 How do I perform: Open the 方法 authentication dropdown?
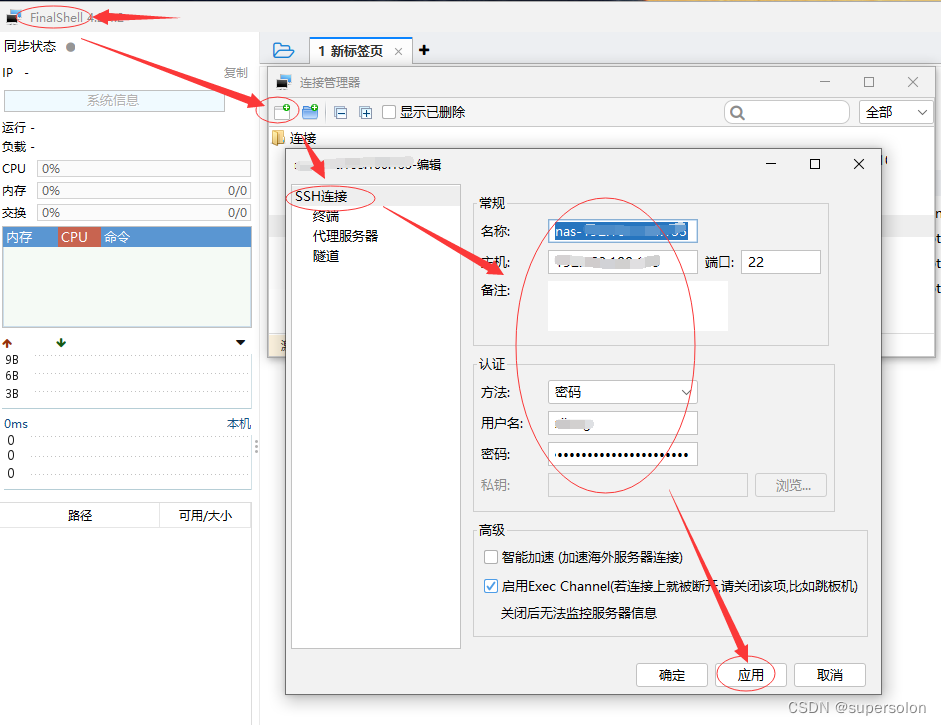(x=621, y=391)
